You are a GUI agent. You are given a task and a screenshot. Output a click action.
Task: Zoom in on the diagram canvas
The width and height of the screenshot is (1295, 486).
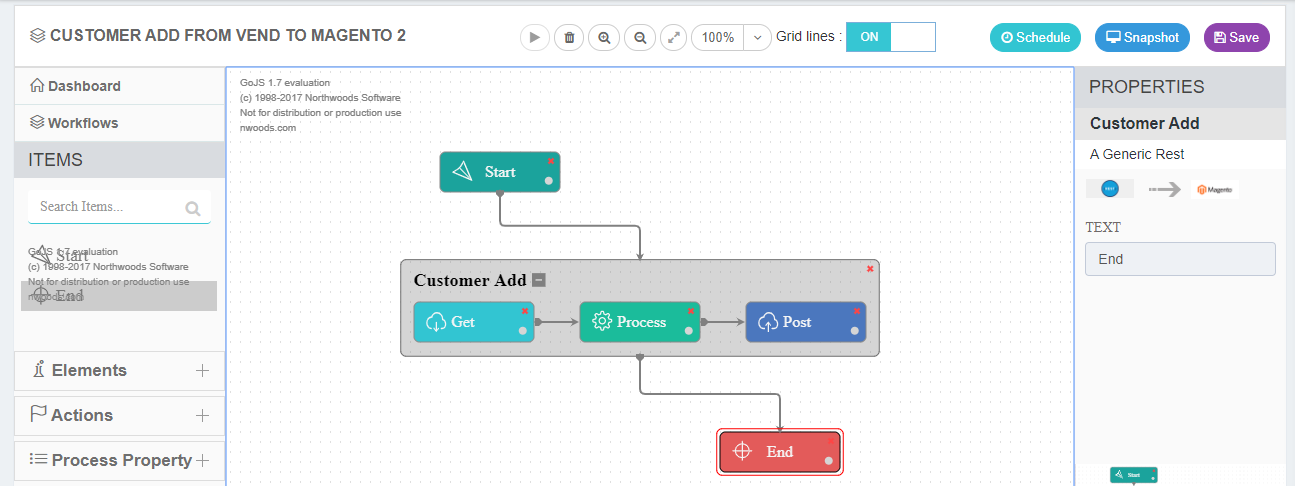click(x=604, y=37)
